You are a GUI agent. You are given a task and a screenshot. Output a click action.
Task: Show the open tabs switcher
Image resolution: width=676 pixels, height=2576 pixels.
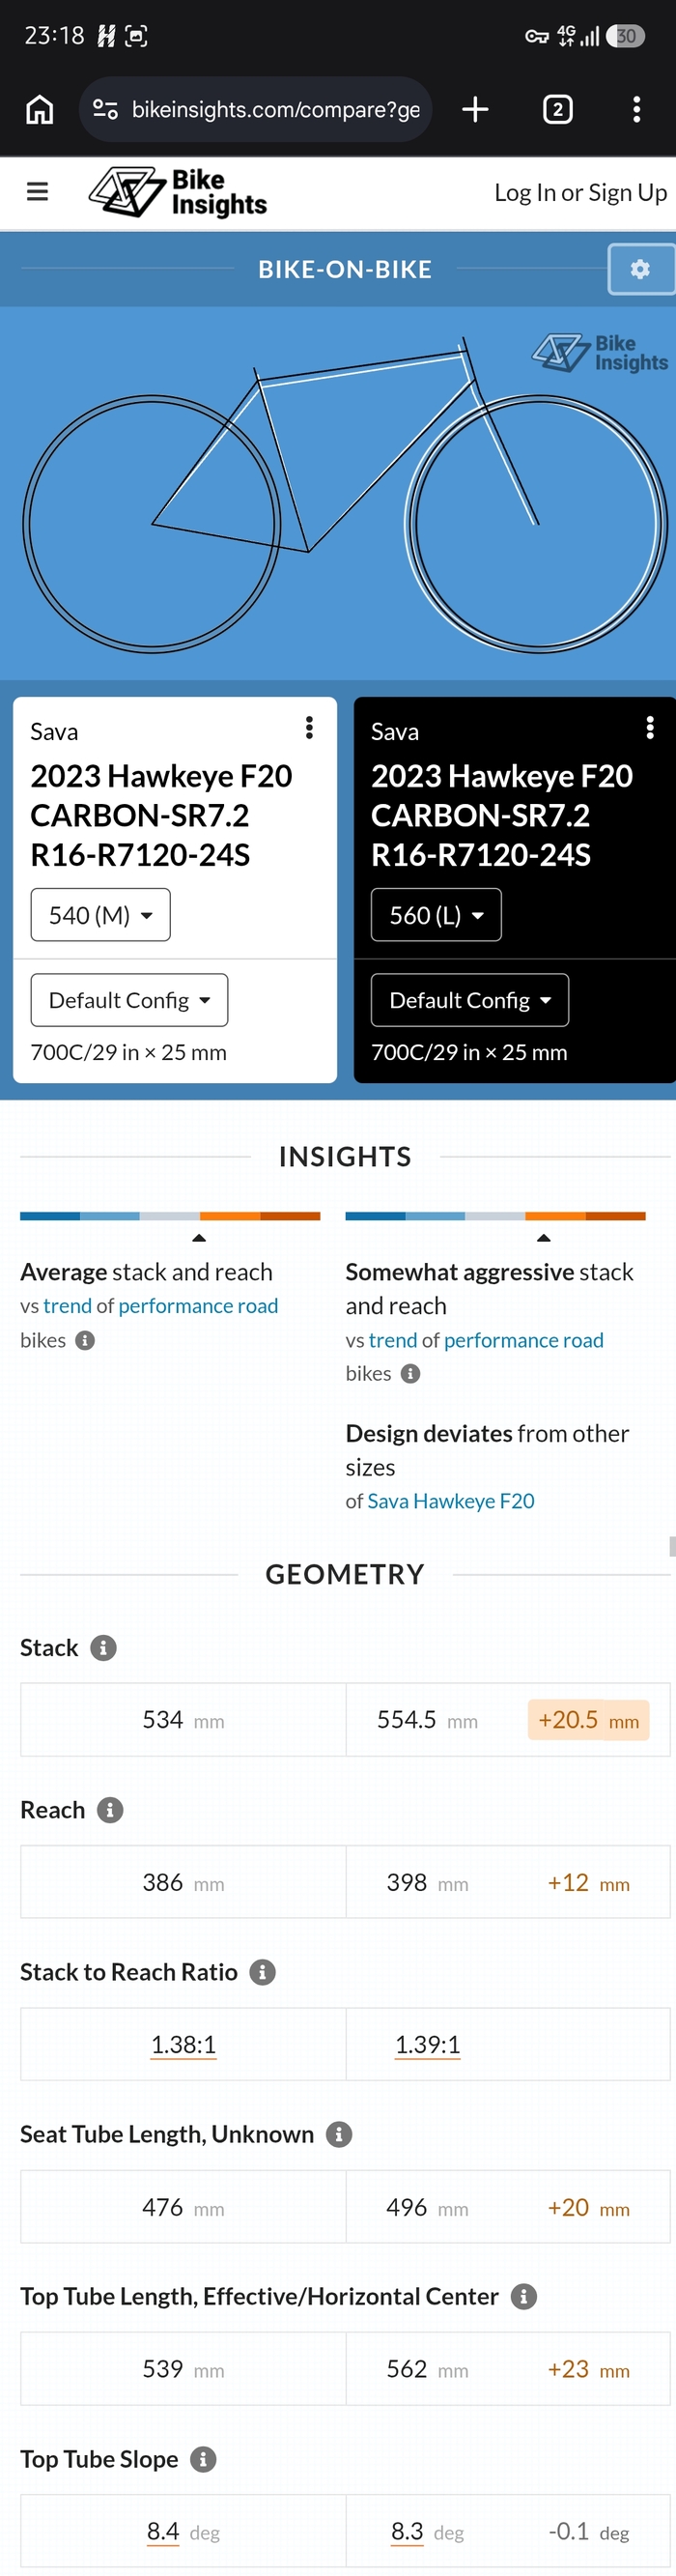(x=557, y=109)
